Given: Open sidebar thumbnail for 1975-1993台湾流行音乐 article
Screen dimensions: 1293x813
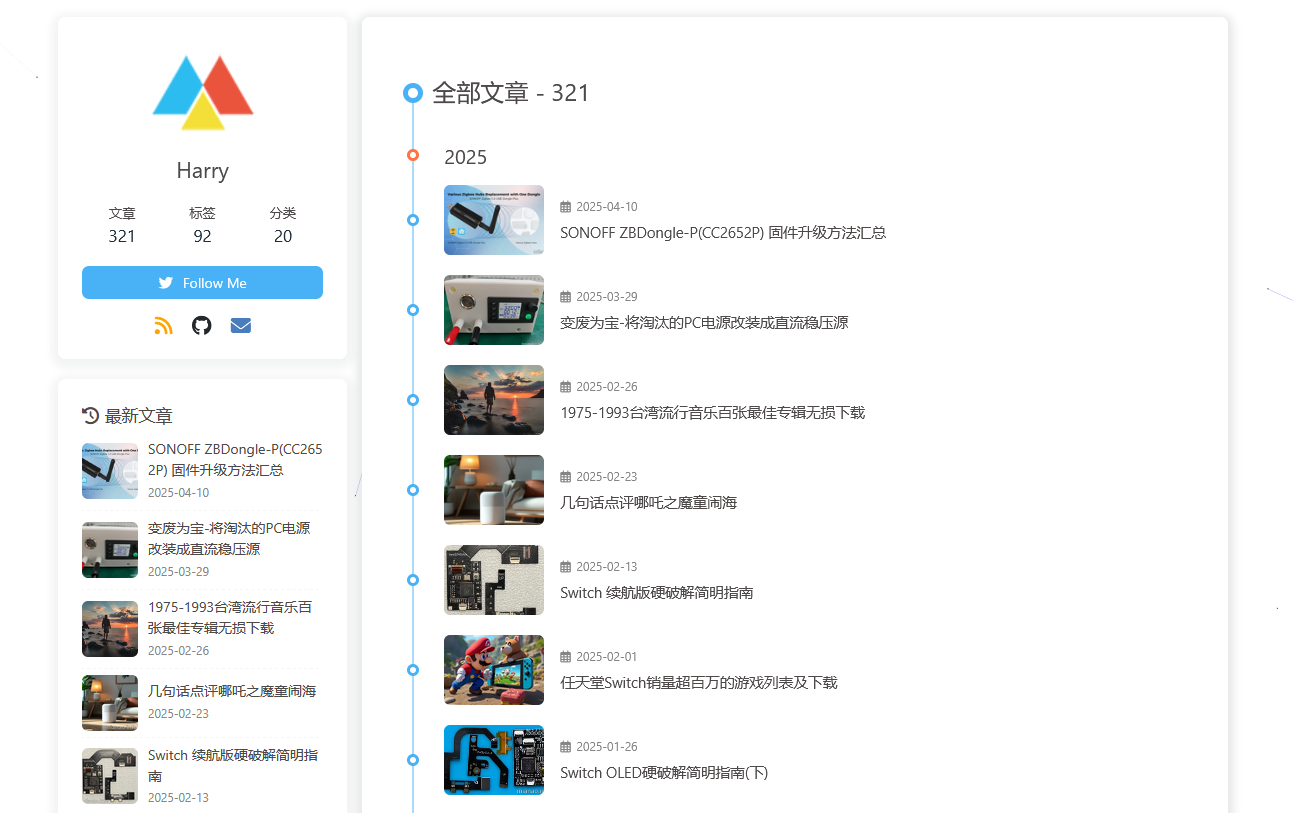Looking at the screenshot, I should pyautogui.click(x=110, y=629).
